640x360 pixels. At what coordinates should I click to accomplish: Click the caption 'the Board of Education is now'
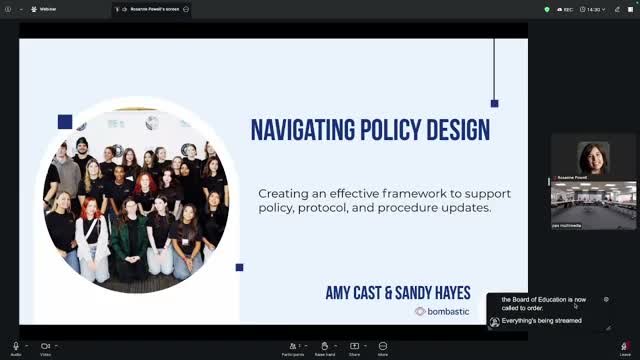click(544, 300)
